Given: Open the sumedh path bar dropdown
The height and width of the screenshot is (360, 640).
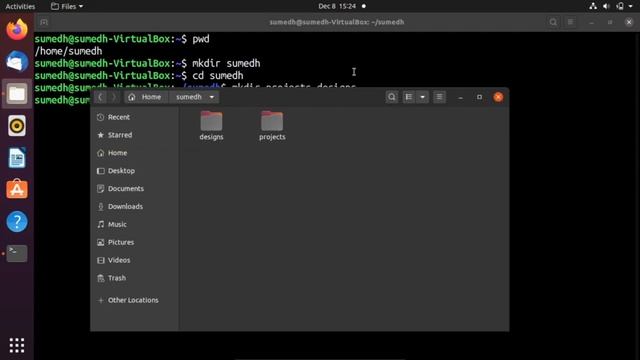Looking at the screenshot, I should click(x=211, y=97).
